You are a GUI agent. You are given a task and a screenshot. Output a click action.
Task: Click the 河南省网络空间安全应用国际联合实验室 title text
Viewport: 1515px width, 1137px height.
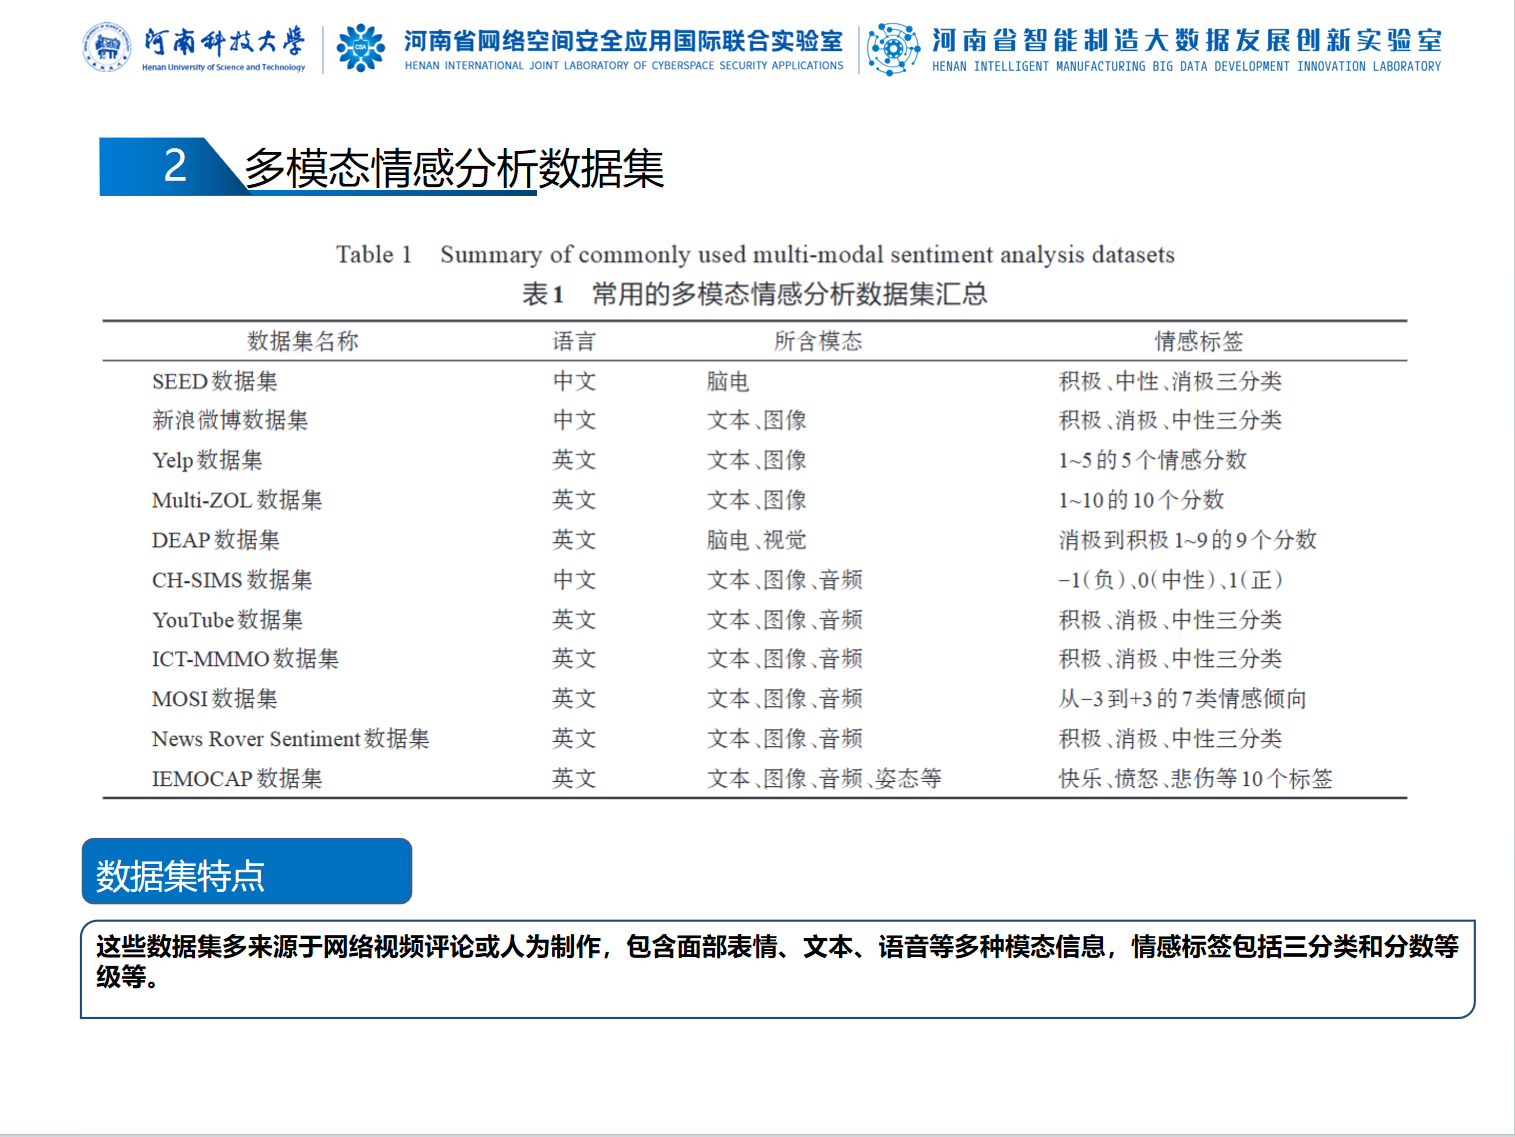coord(624,41)
